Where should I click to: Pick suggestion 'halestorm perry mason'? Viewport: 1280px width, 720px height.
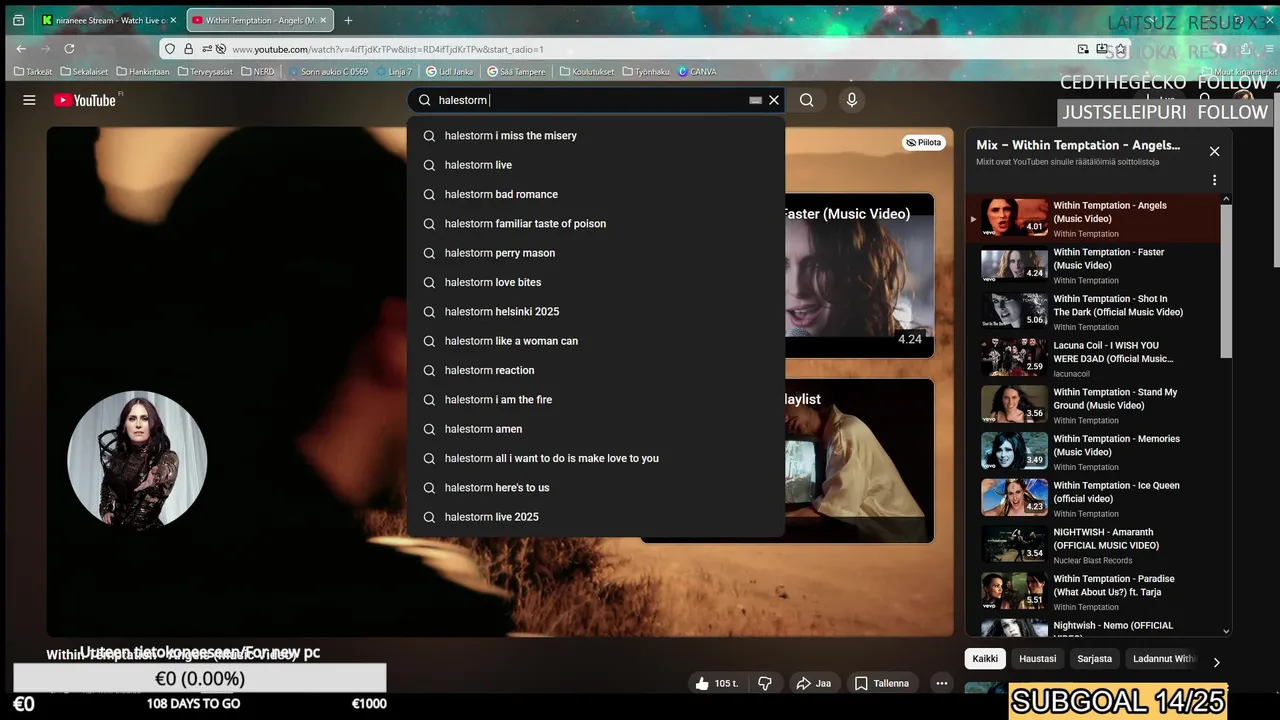pos(596,253)
